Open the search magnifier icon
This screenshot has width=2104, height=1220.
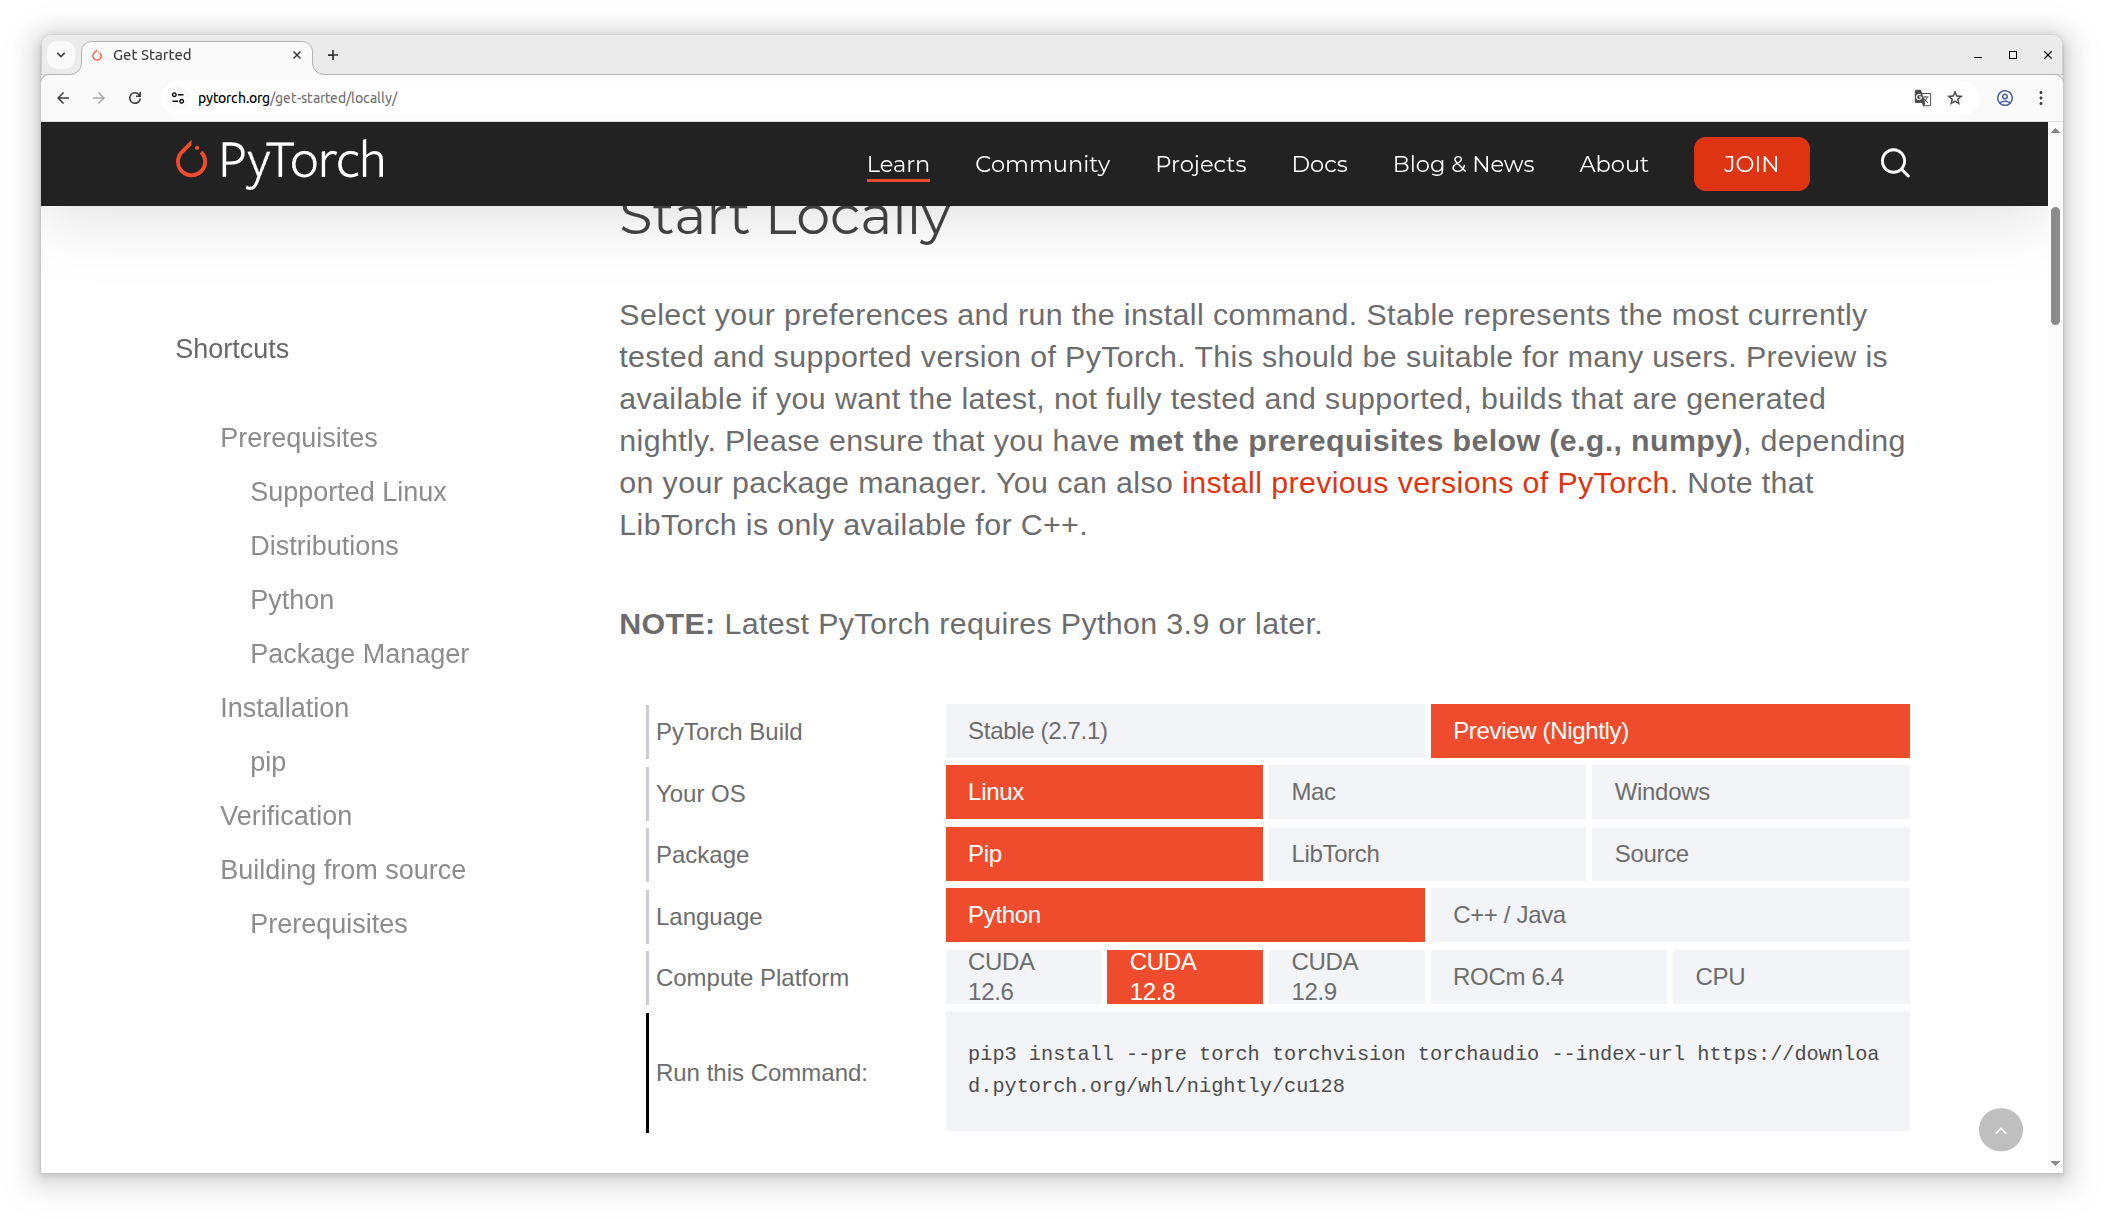tap(1894, 163)
